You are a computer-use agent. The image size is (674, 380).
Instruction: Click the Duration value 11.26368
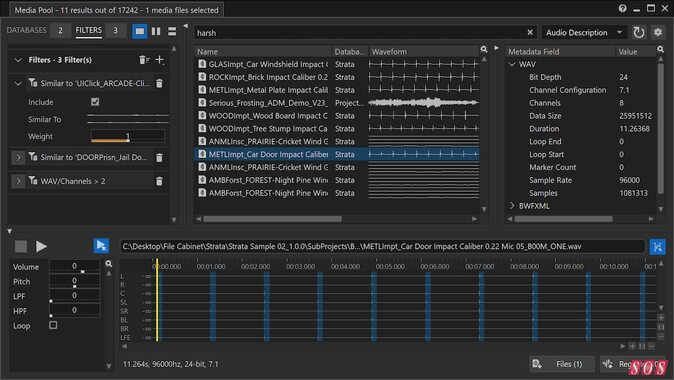click(634, 129)
